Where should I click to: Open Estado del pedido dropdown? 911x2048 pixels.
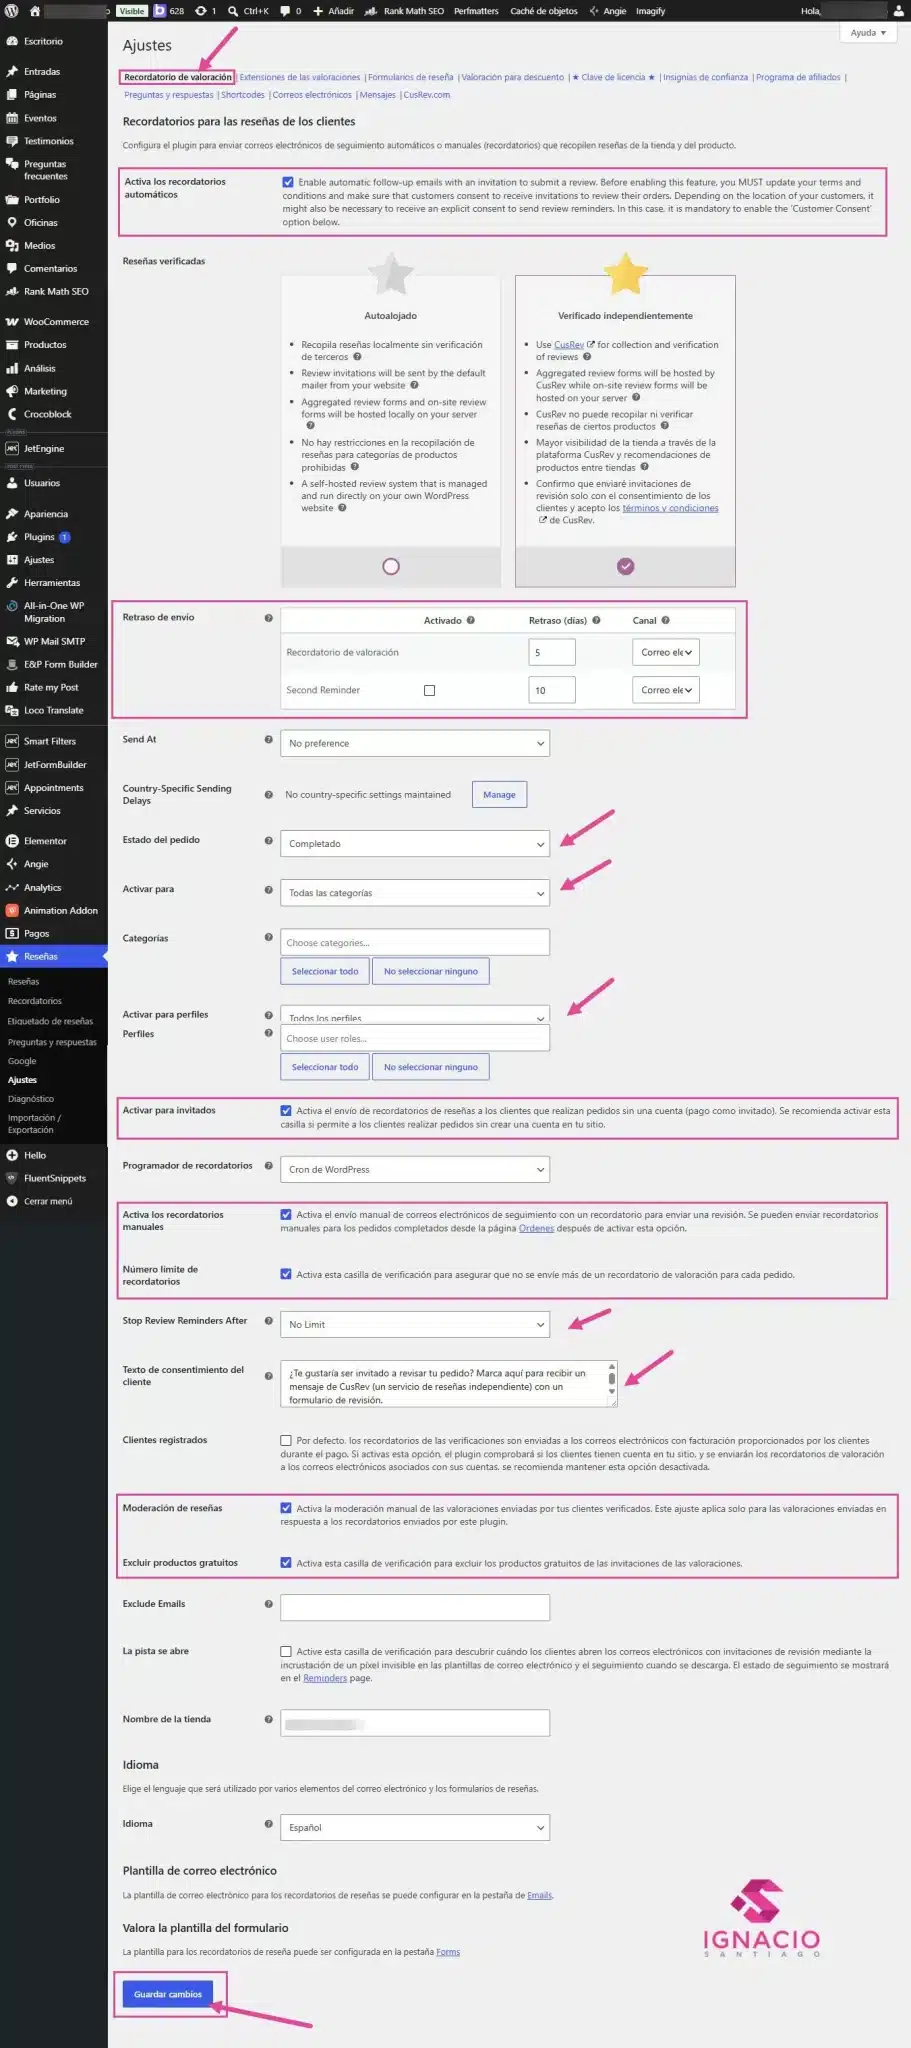[415, 844]
